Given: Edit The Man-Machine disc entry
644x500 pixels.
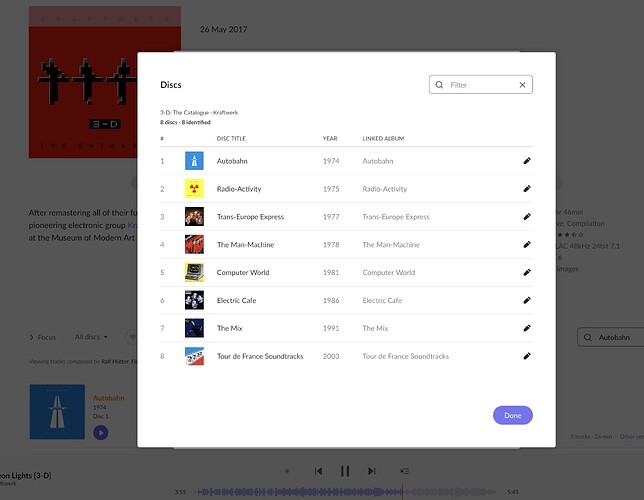Looking at the screenshot, I should [527, 245].
